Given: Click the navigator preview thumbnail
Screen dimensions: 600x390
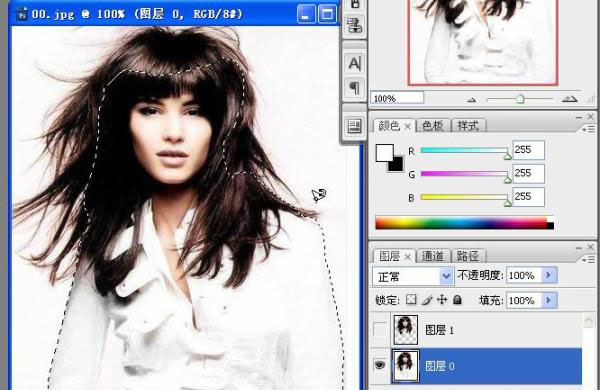Looking at the screenshot, I should (483, 42).
